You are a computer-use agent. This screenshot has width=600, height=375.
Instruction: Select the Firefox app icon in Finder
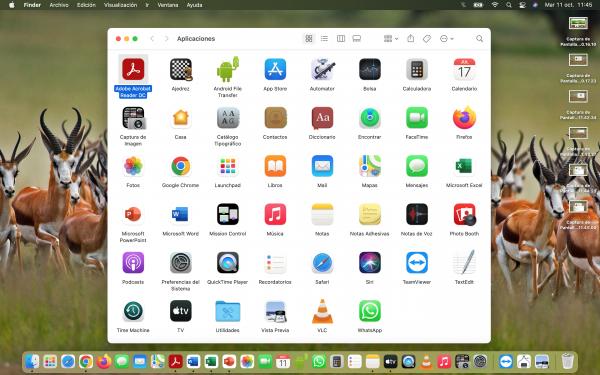[x=464, y=118]
